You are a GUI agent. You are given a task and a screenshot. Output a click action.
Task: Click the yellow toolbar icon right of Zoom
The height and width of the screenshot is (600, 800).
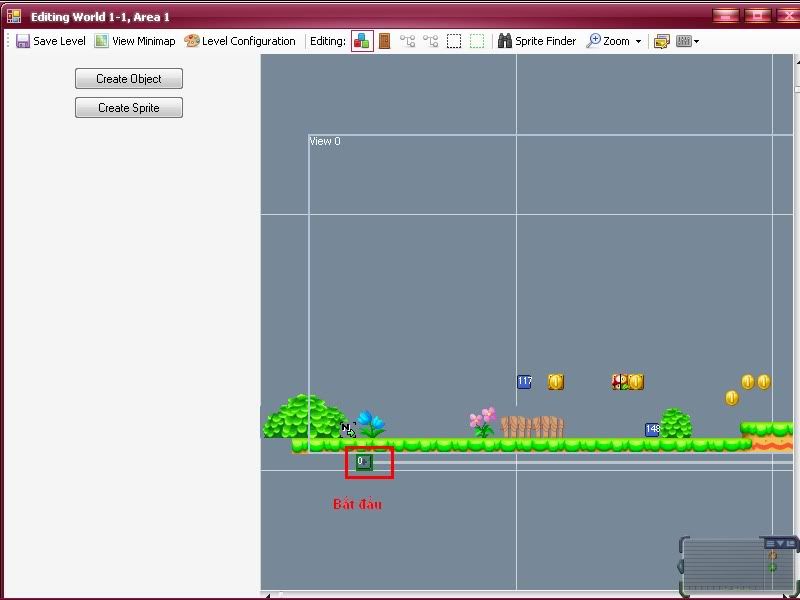point(662,41)
